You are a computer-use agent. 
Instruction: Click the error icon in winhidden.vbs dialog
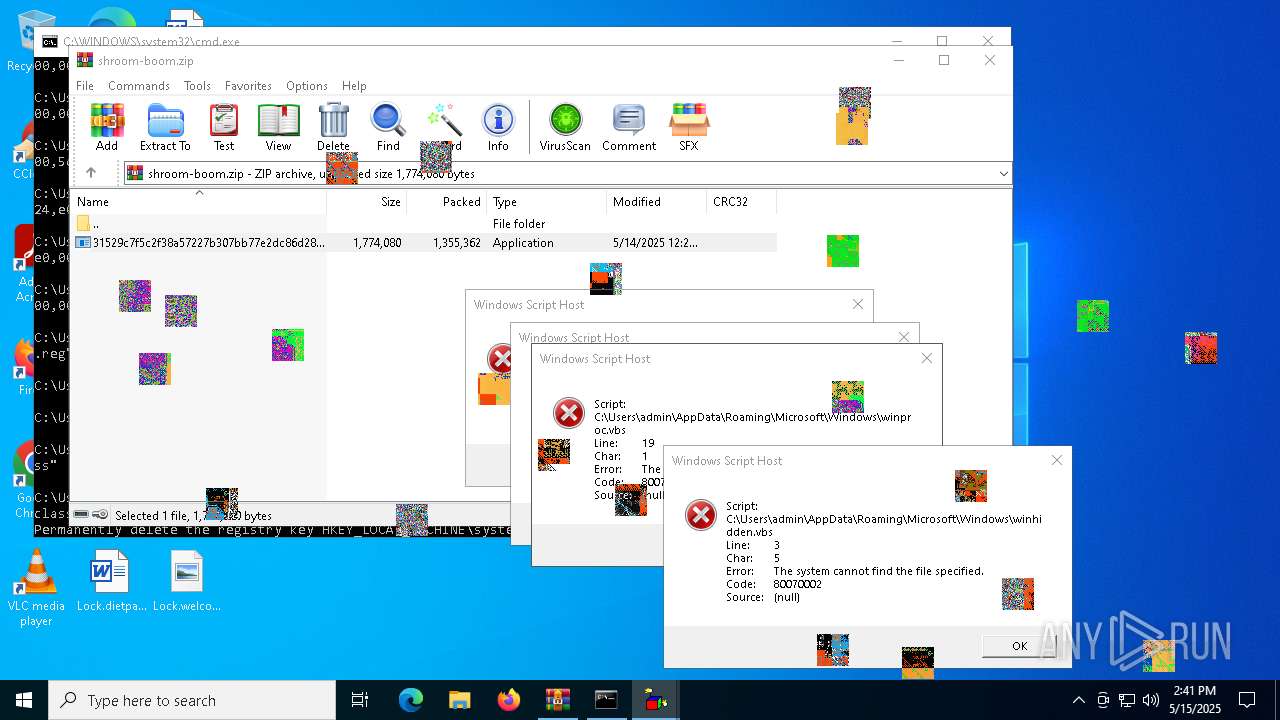[x=700, y=515]
